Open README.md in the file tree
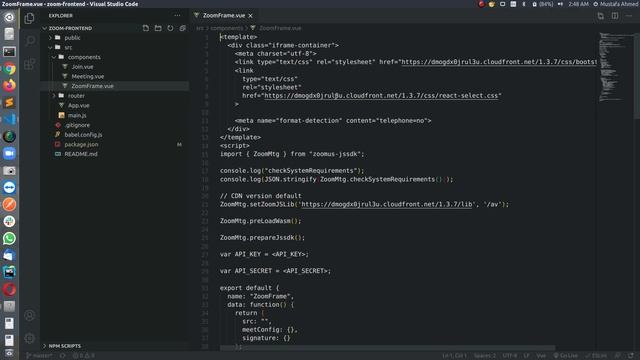Screen dimensions: 640x360 (x=114, y=154)
